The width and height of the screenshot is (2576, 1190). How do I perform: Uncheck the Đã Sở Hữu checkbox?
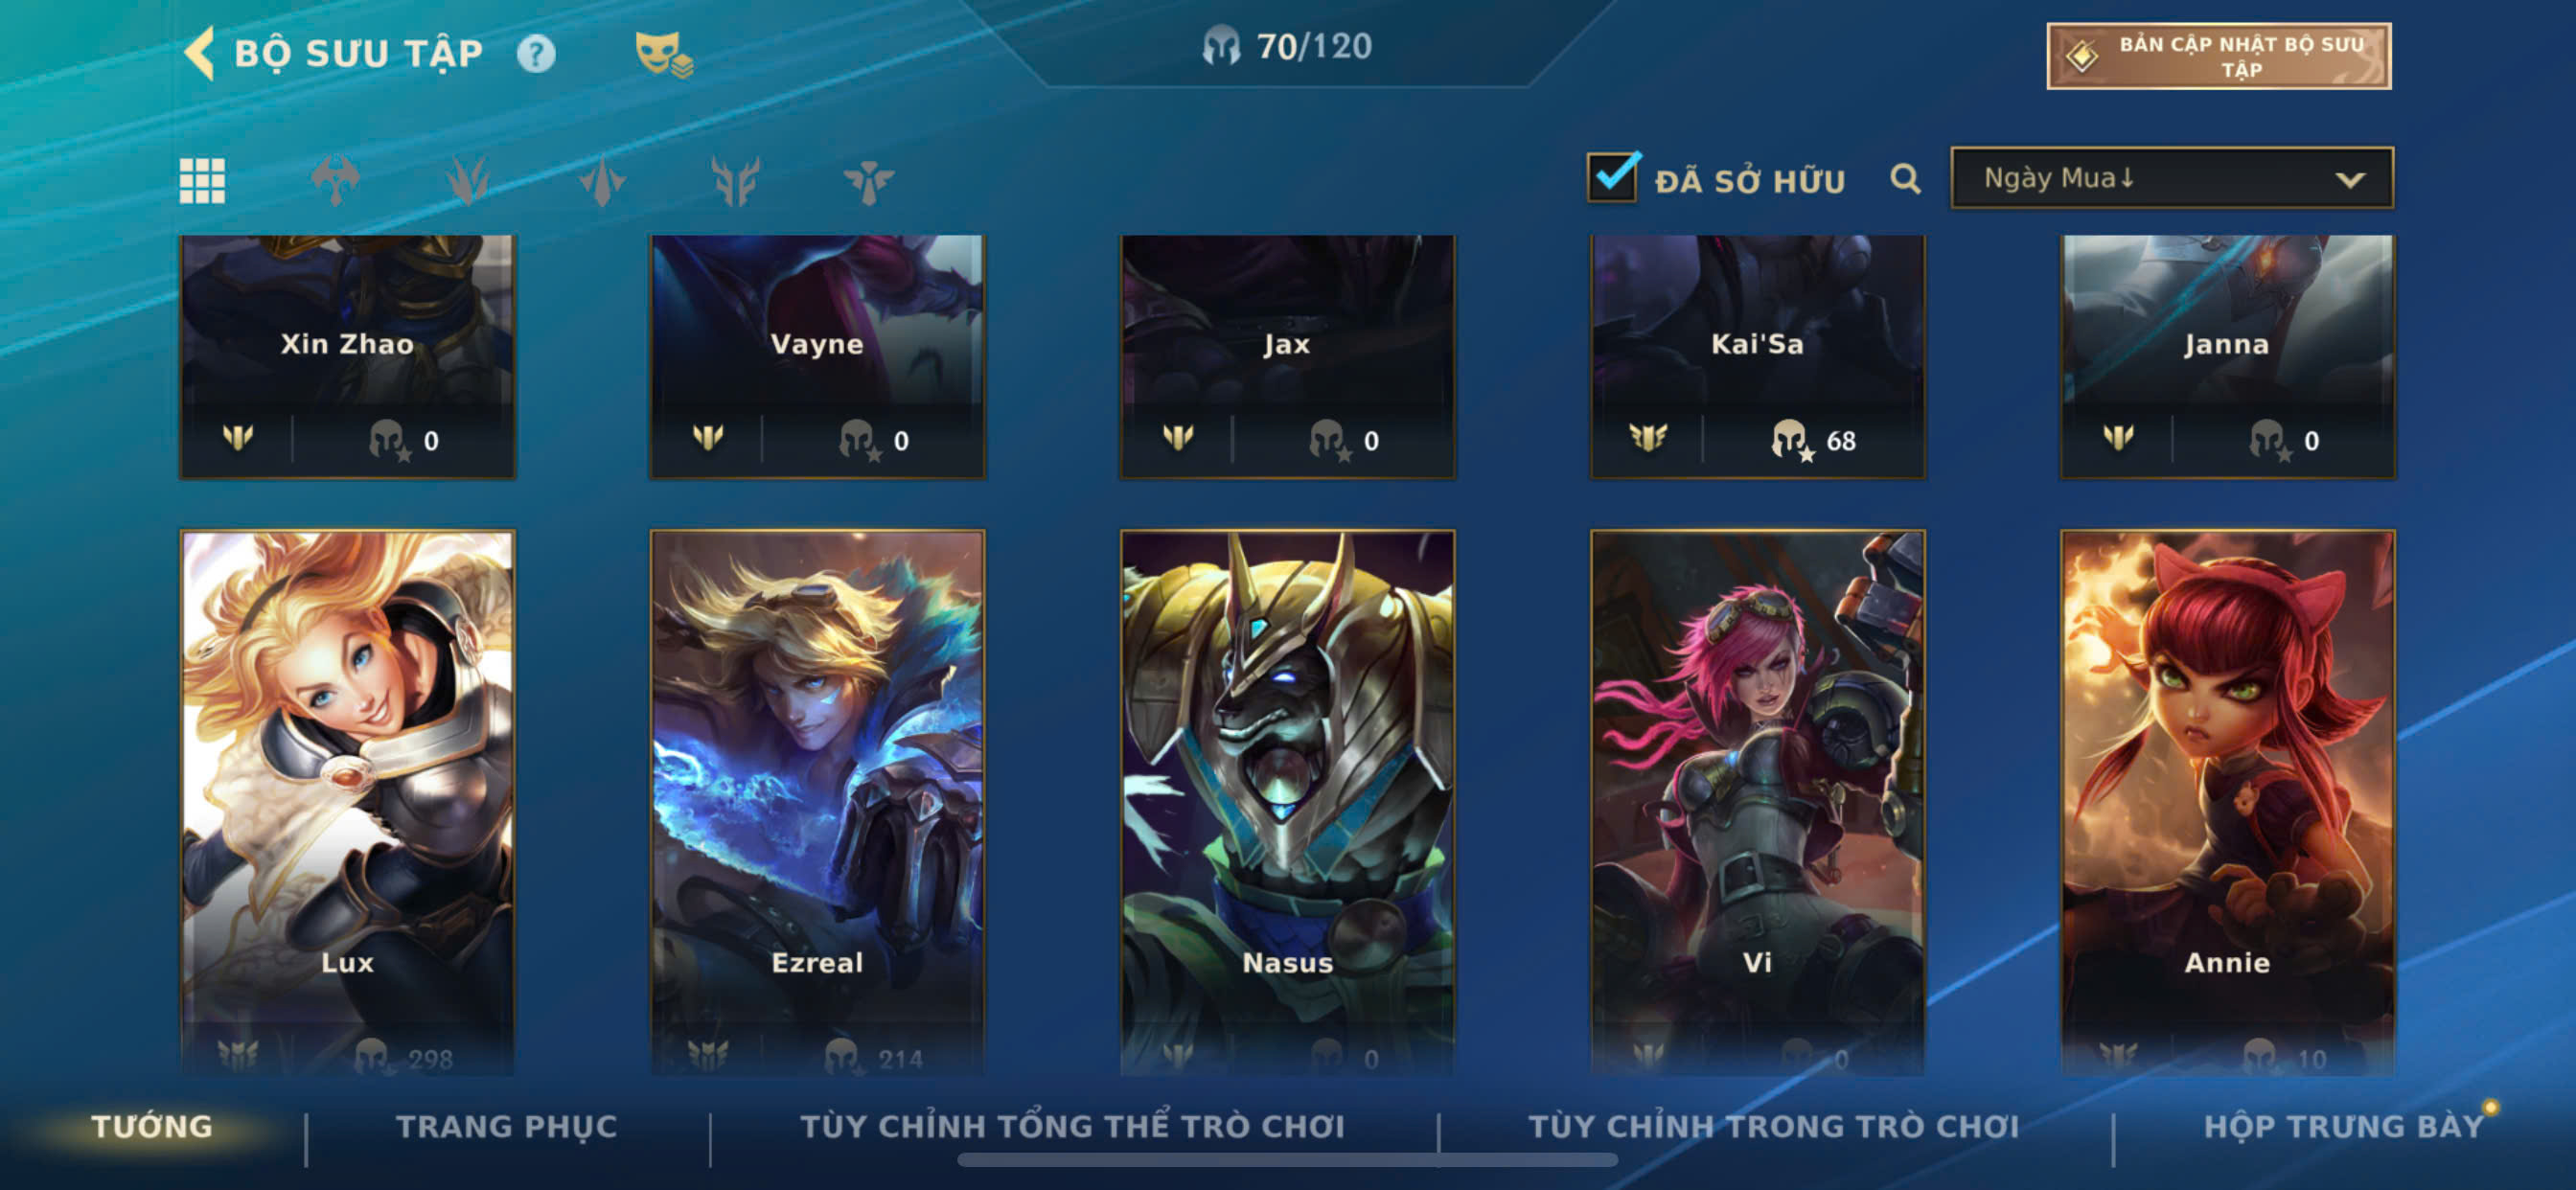1612,177
